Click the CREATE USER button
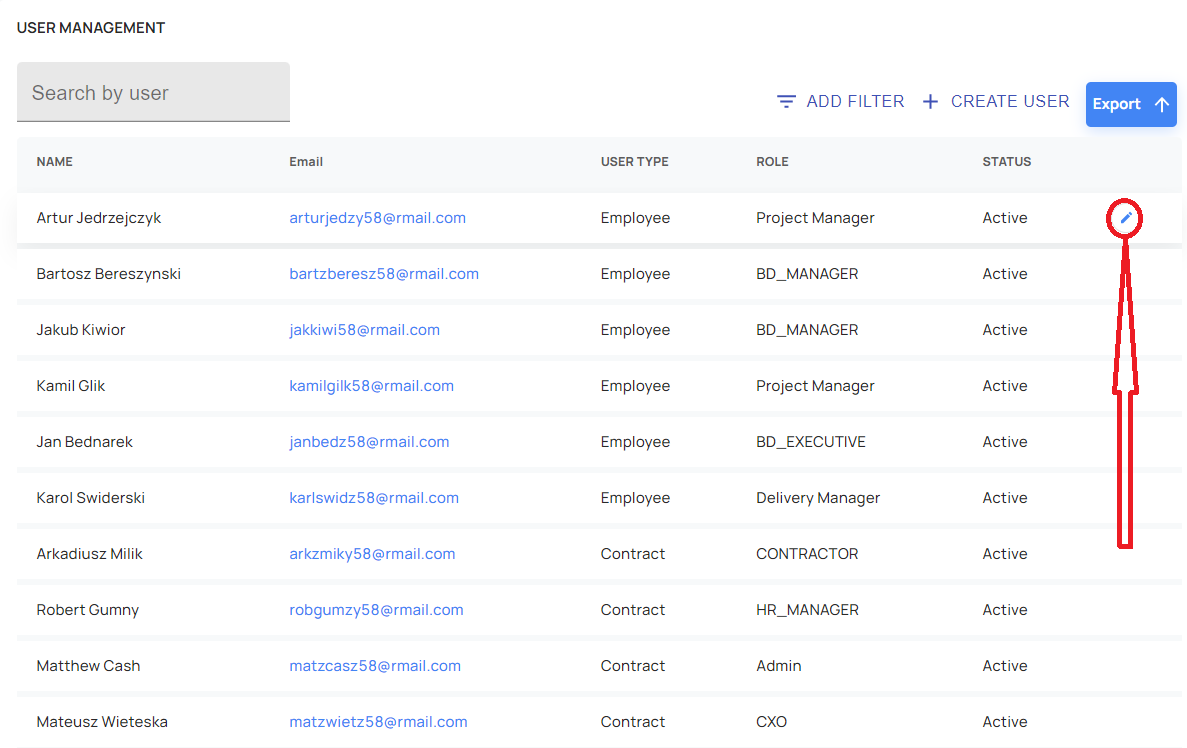 coord(996,101)
